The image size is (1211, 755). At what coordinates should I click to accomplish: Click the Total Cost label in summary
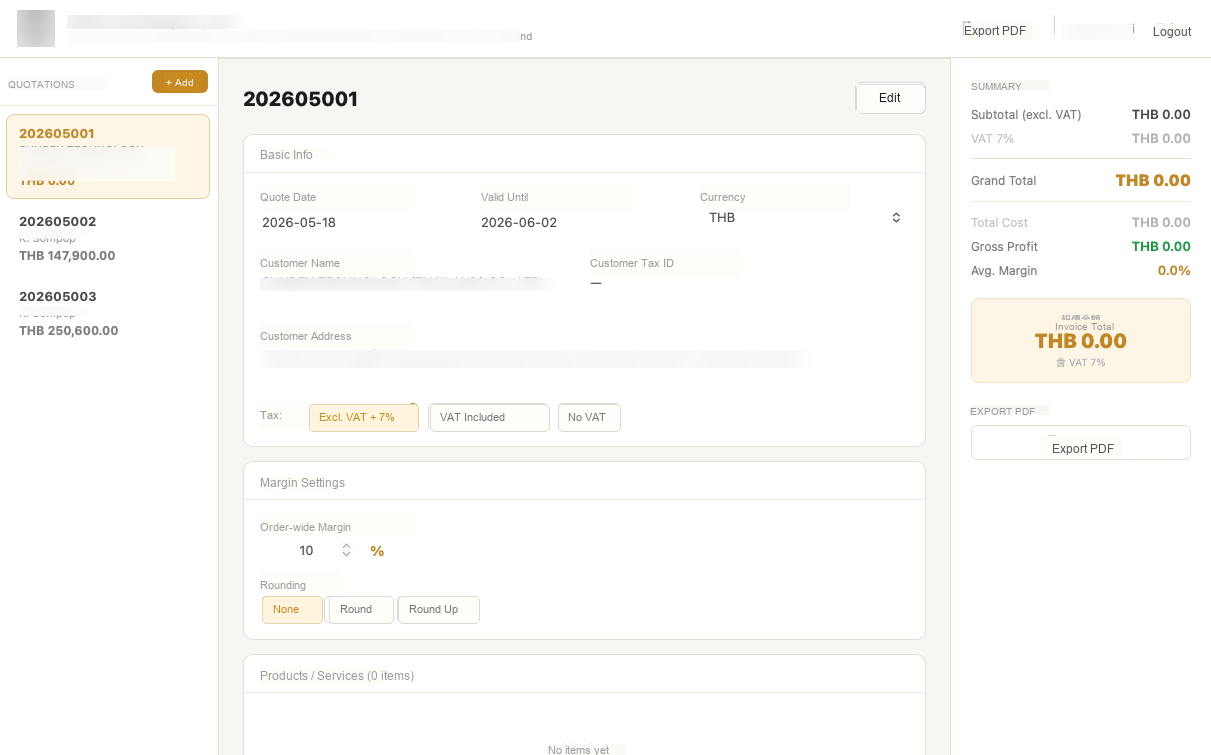tap(999, 223)
